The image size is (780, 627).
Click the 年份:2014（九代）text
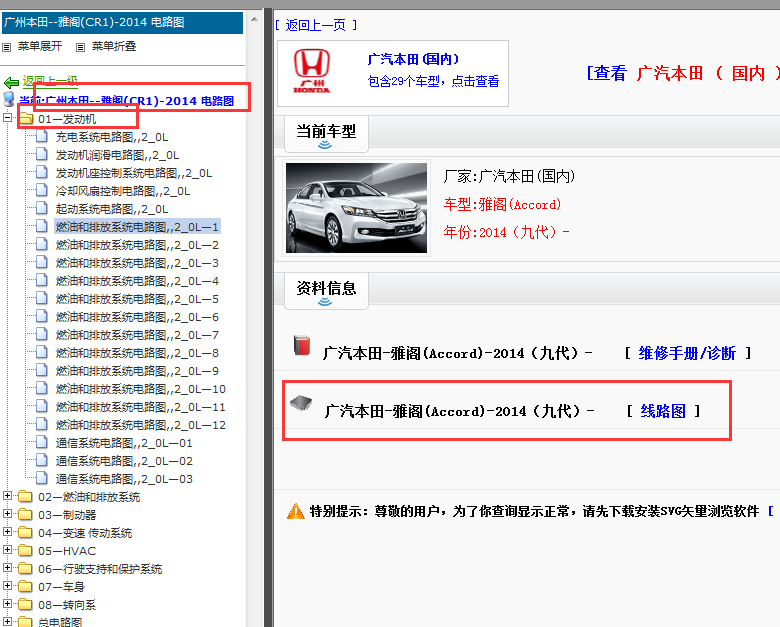click(506, 232)
